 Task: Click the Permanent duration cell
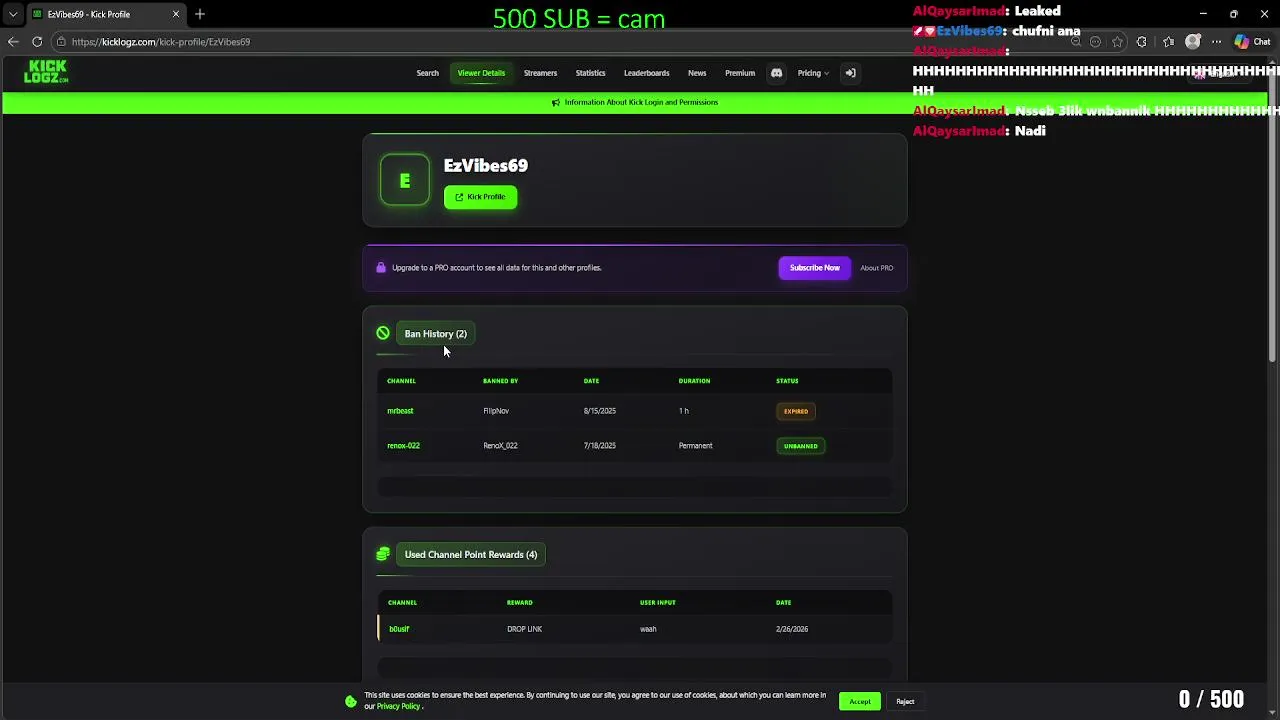[695, 446]
